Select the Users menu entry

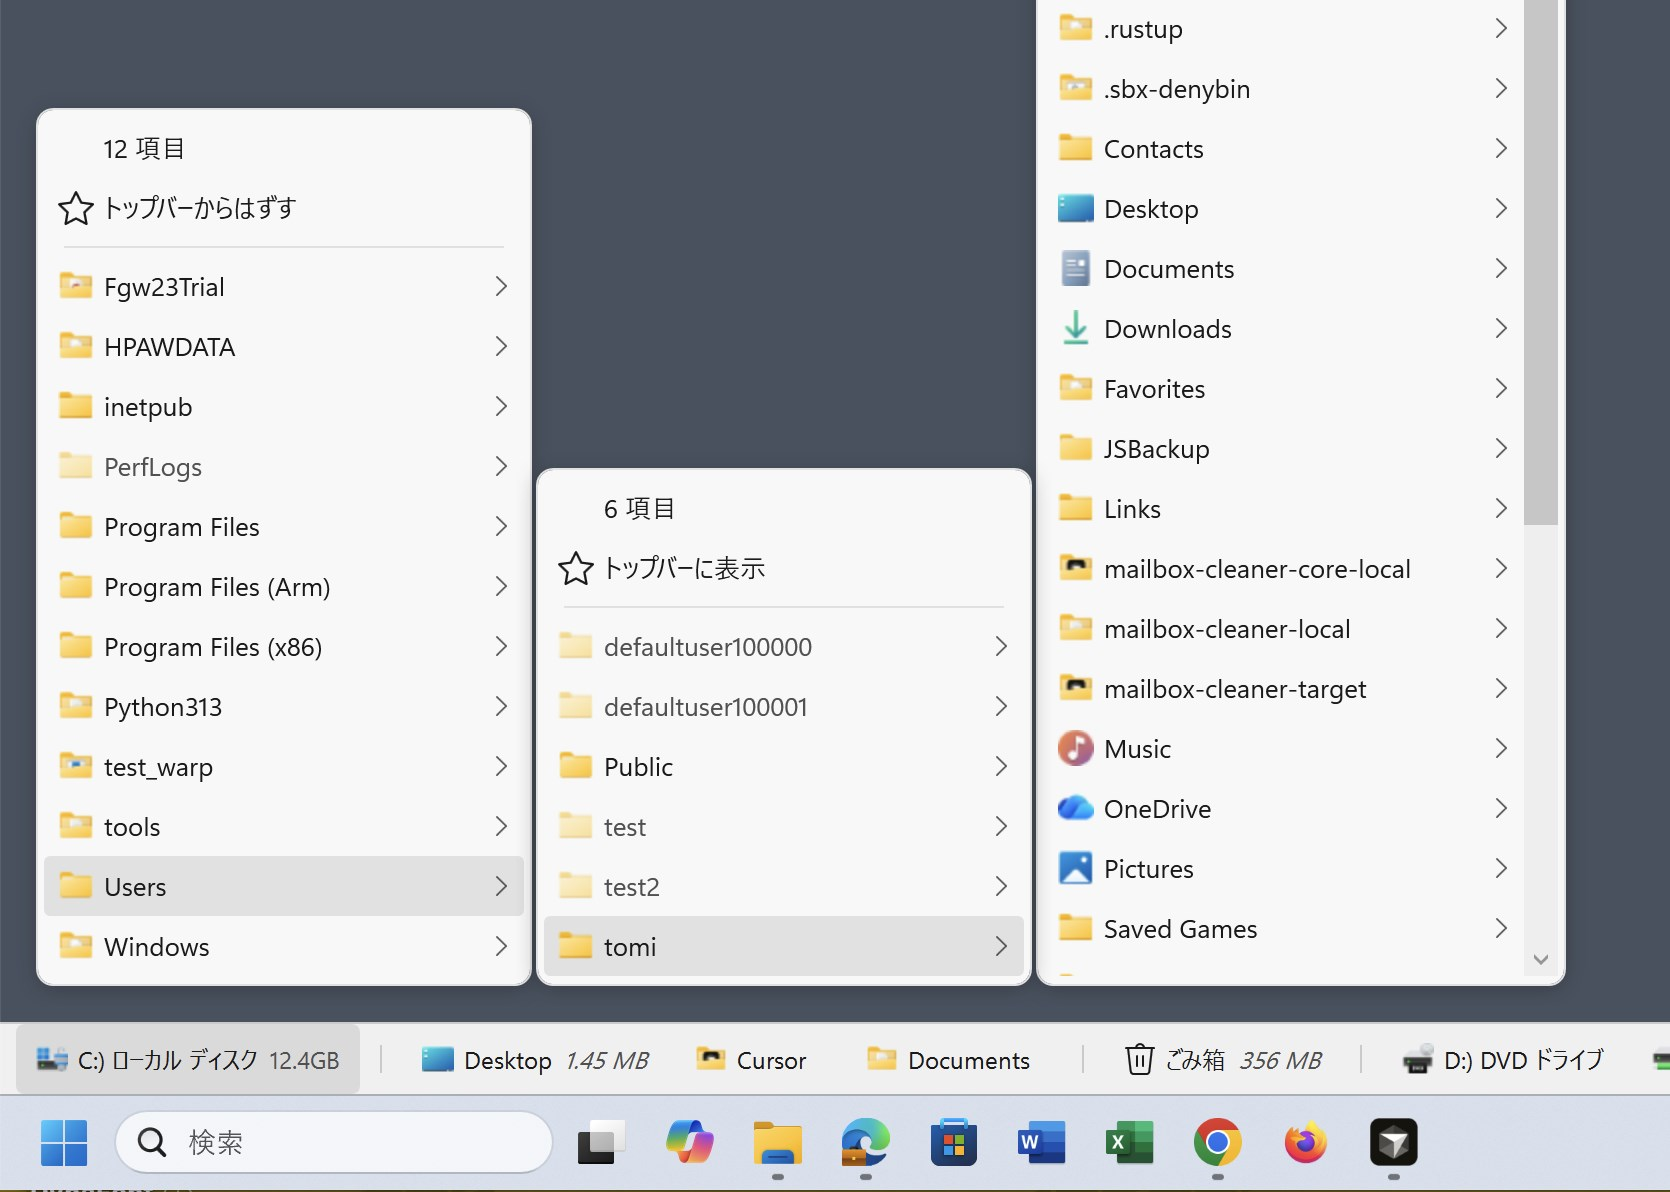pos(284,886)
